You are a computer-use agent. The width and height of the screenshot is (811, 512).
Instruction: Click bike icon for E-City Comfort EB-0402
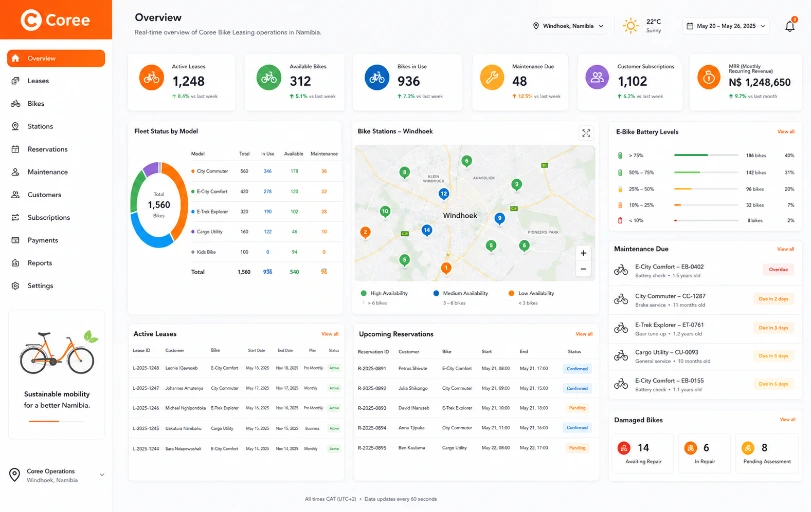[x=621, y=270]
